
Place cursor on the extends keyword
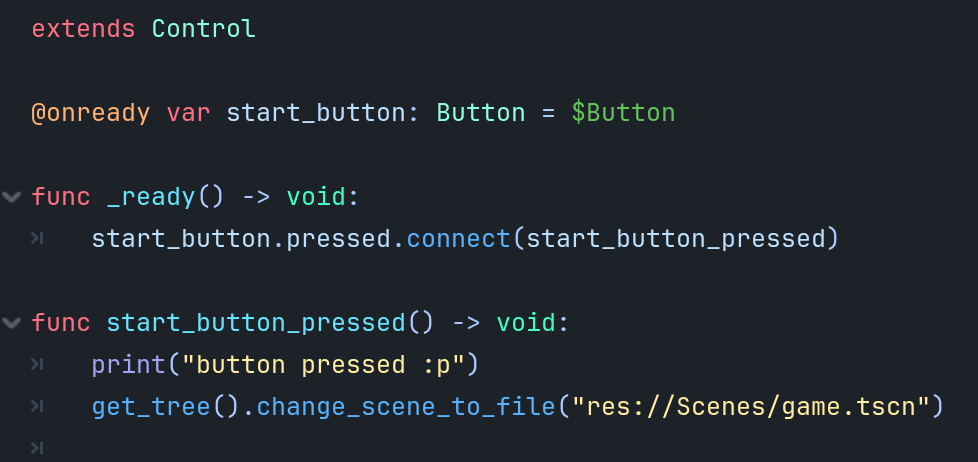coord(83,29)
